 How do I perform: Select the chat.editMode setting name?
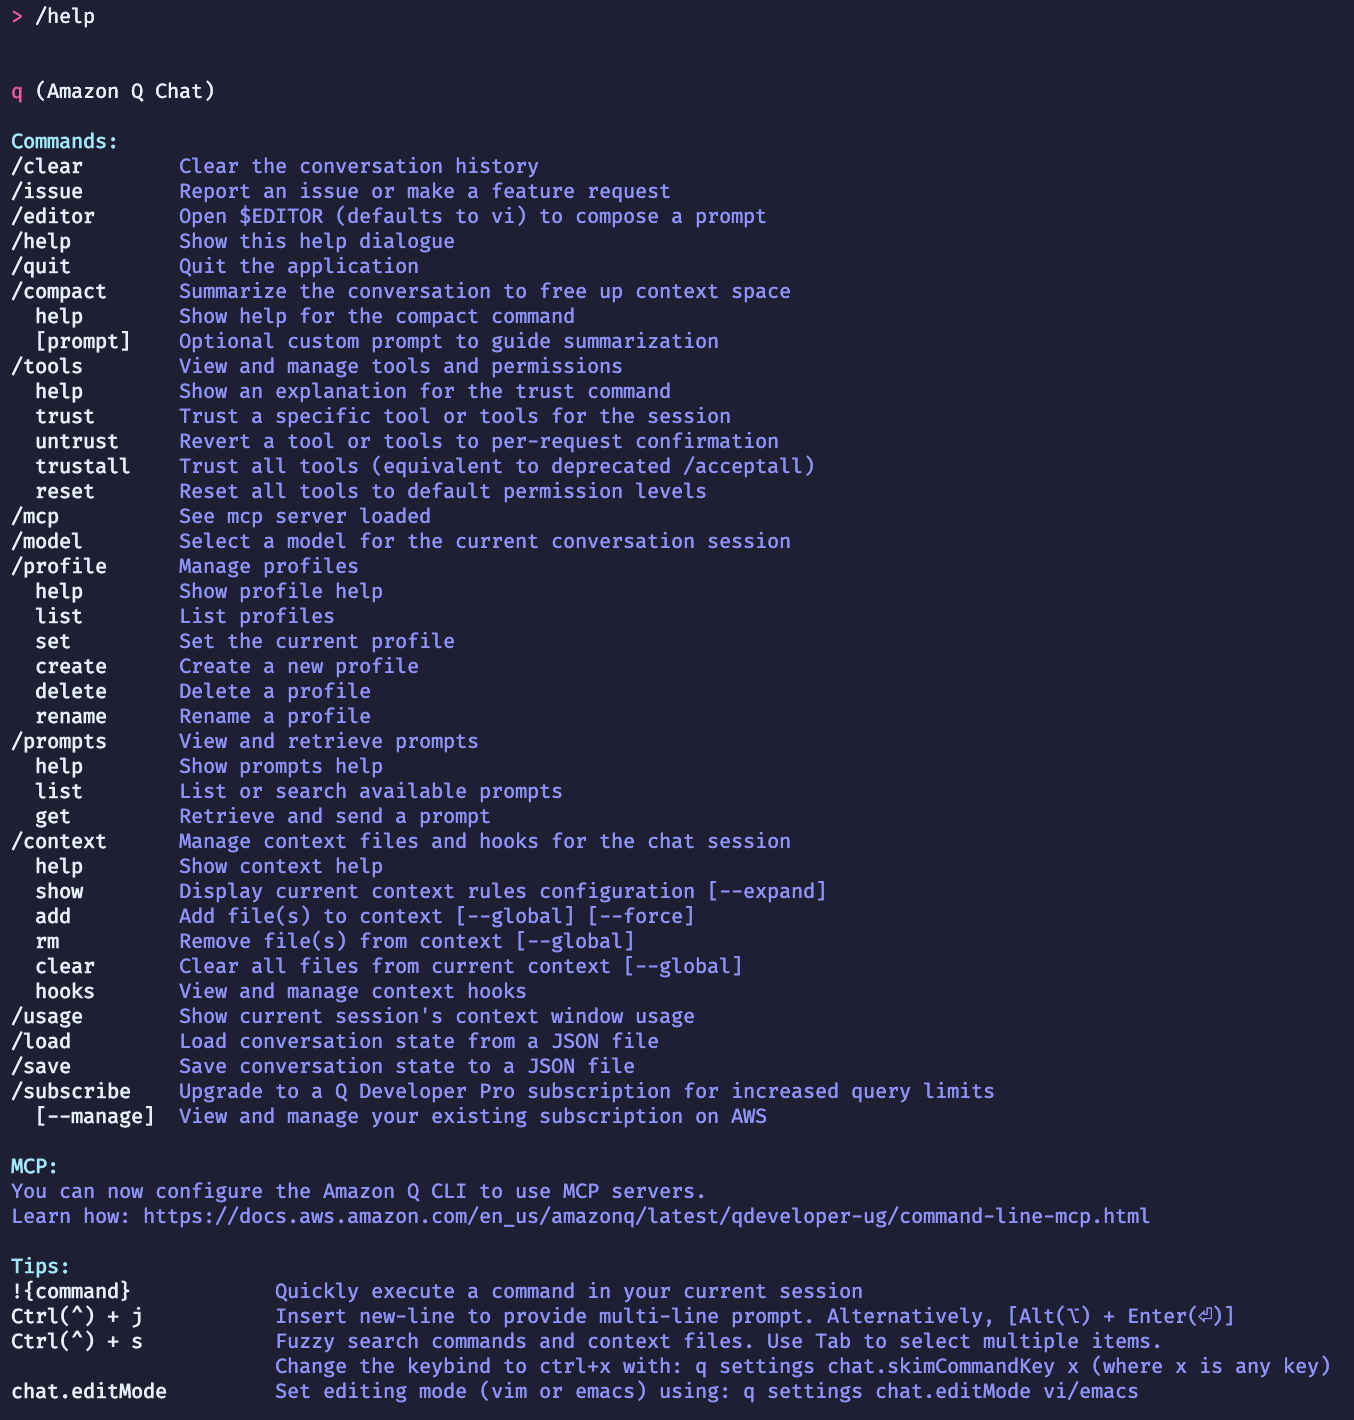pyautogui.click(x=89, y=1391)
